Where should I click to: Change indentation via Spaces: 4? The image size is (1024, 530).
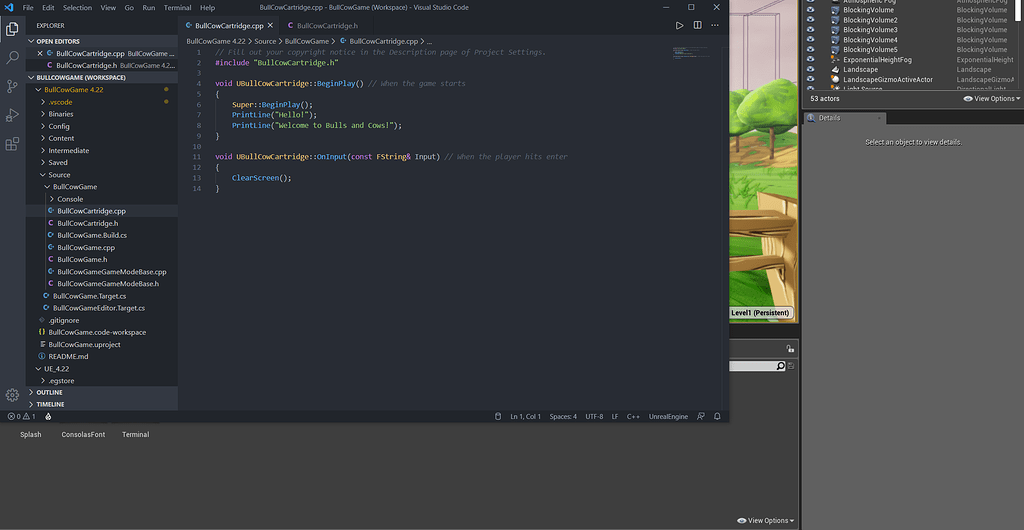[x=563, y=416]
